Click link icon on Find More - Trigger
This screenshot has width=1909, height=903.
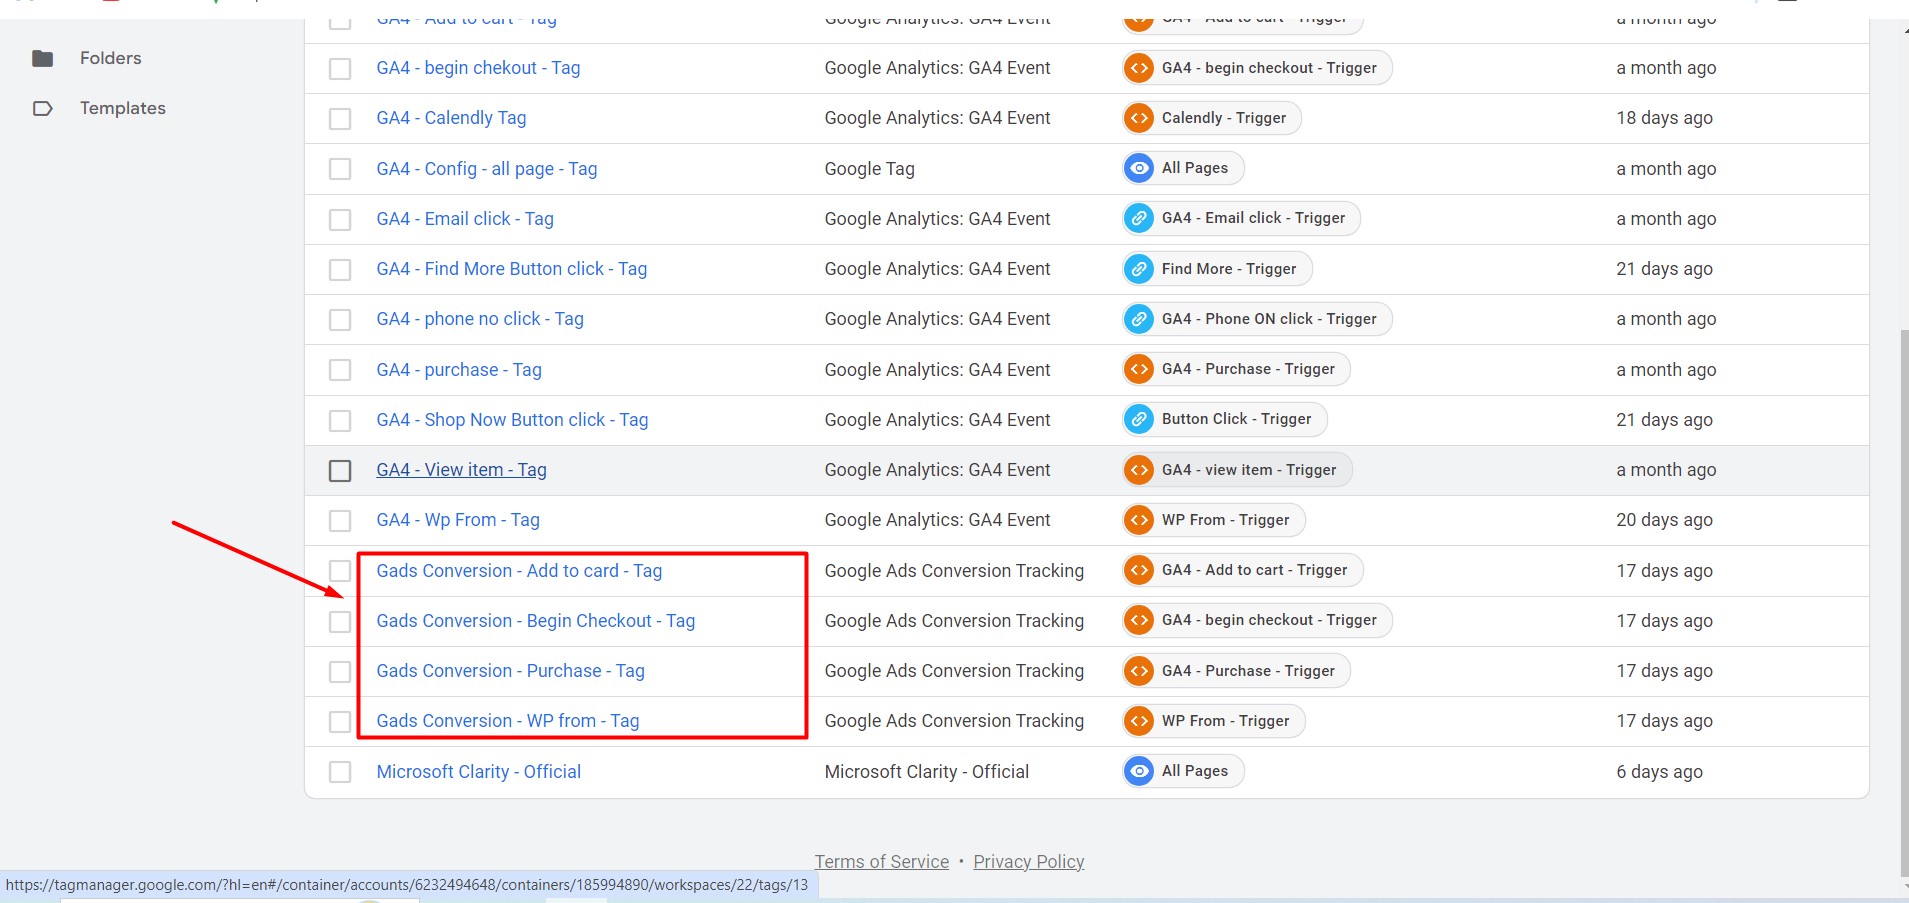[x=1139, y=269]
